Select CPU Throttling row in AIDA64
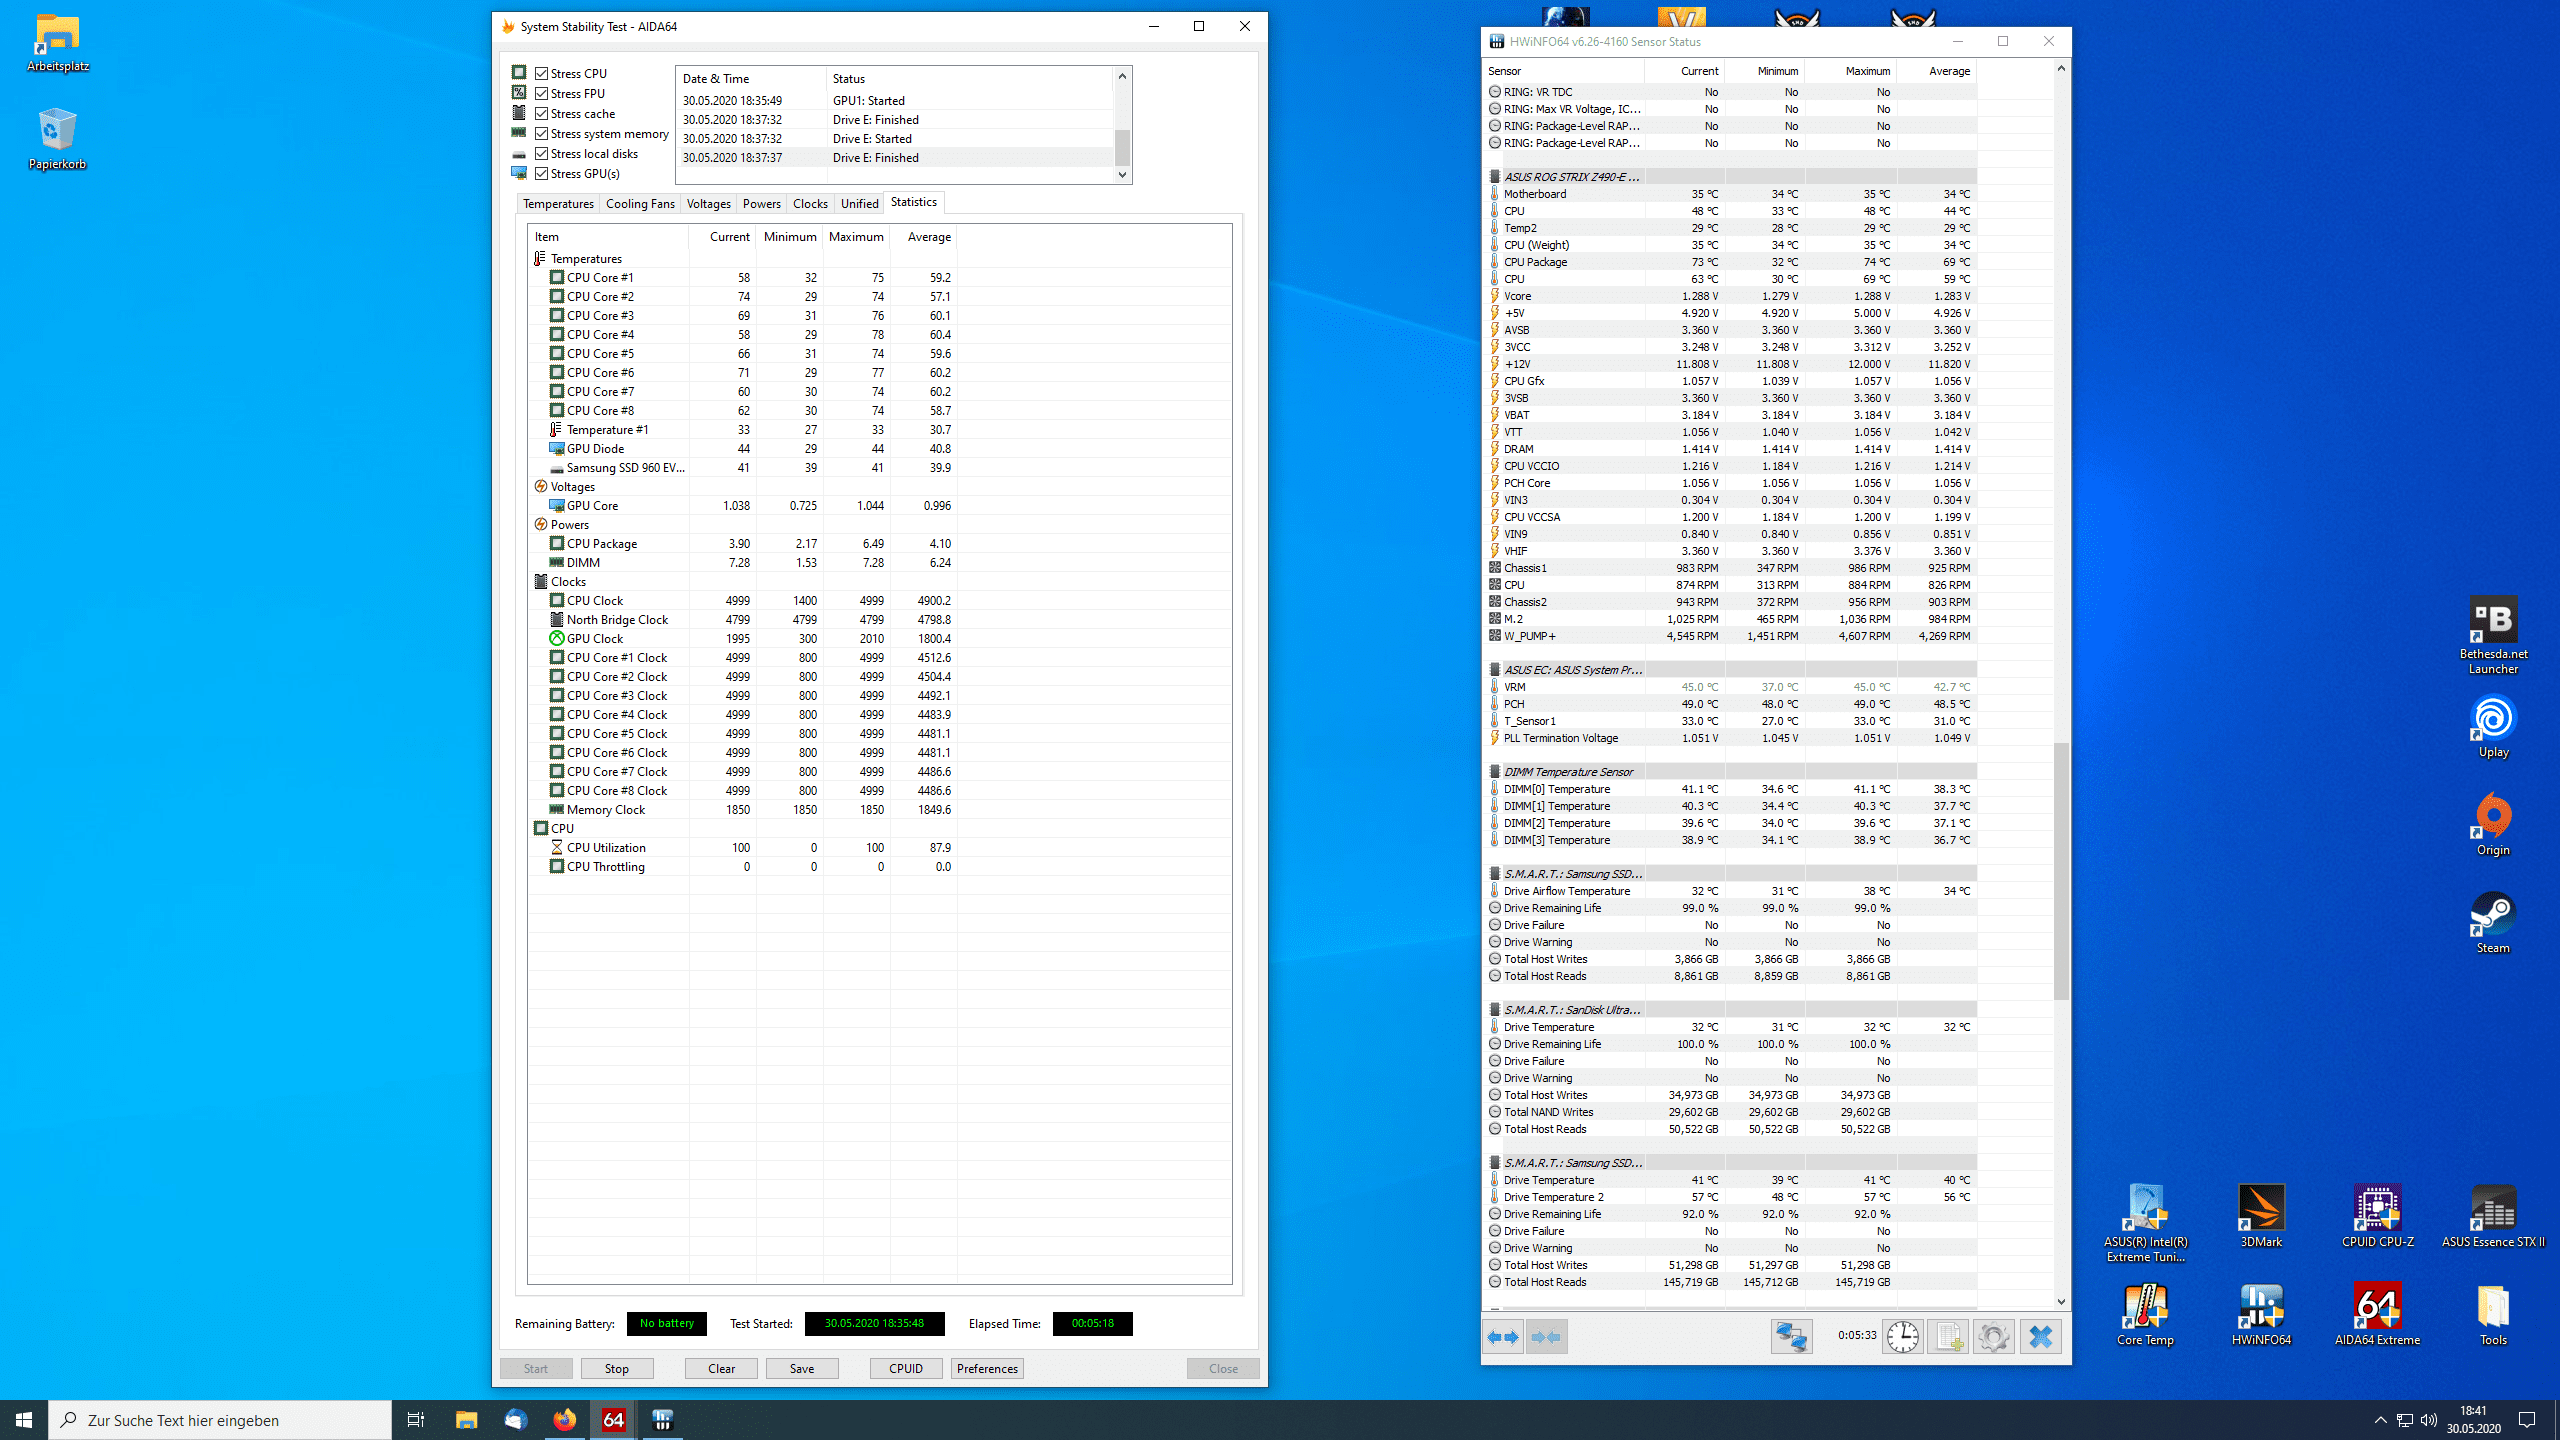Screen dimensions: 2560x1440 coord(743,867)
